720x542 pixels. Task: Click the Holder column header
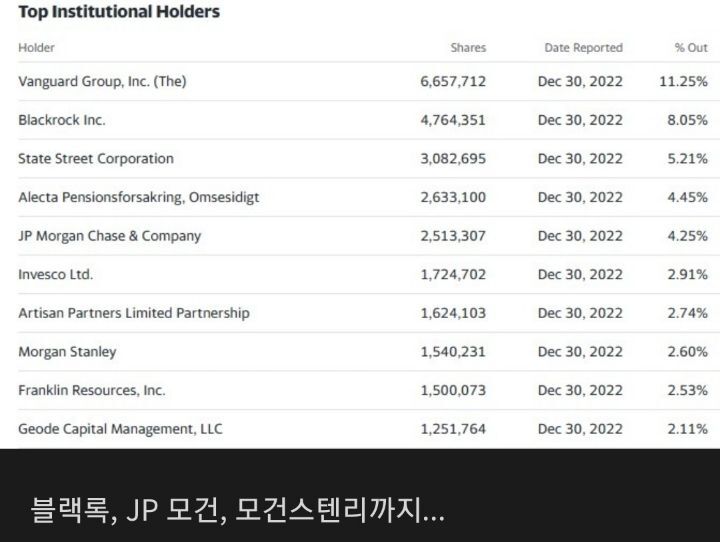point(36,48)
